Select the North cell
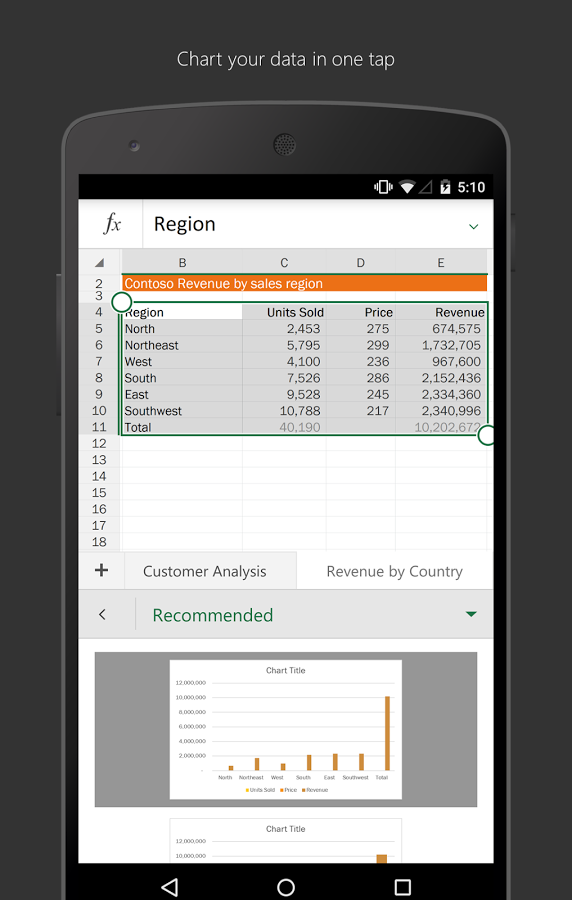Viewport: 572px width, 900px height. coord(182,329)
